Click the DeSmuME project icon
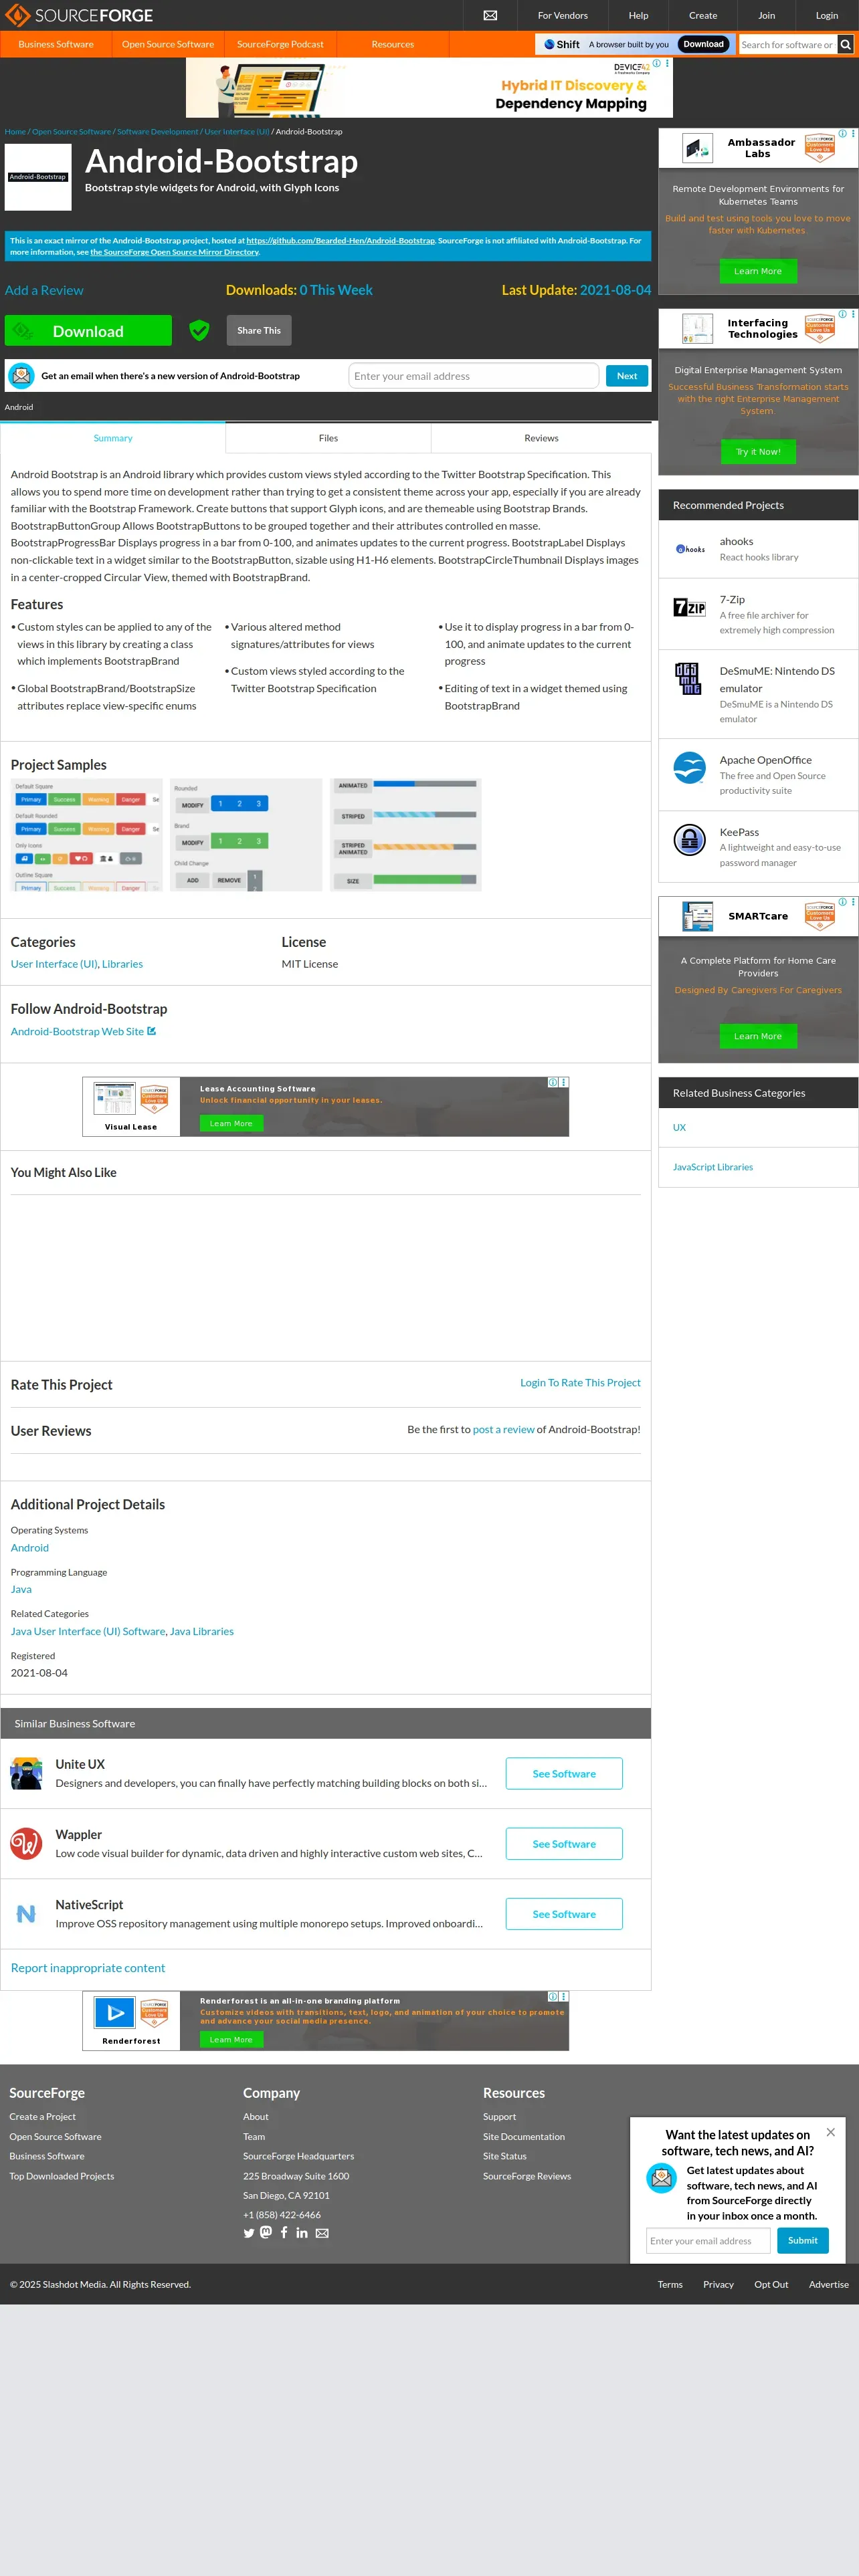859x2576 pixels. 688,678
